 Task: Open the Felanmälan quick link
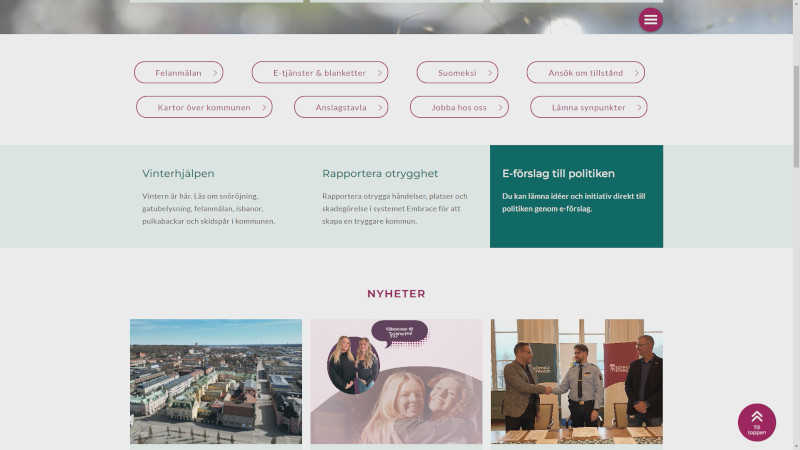(x=179, y=72)
